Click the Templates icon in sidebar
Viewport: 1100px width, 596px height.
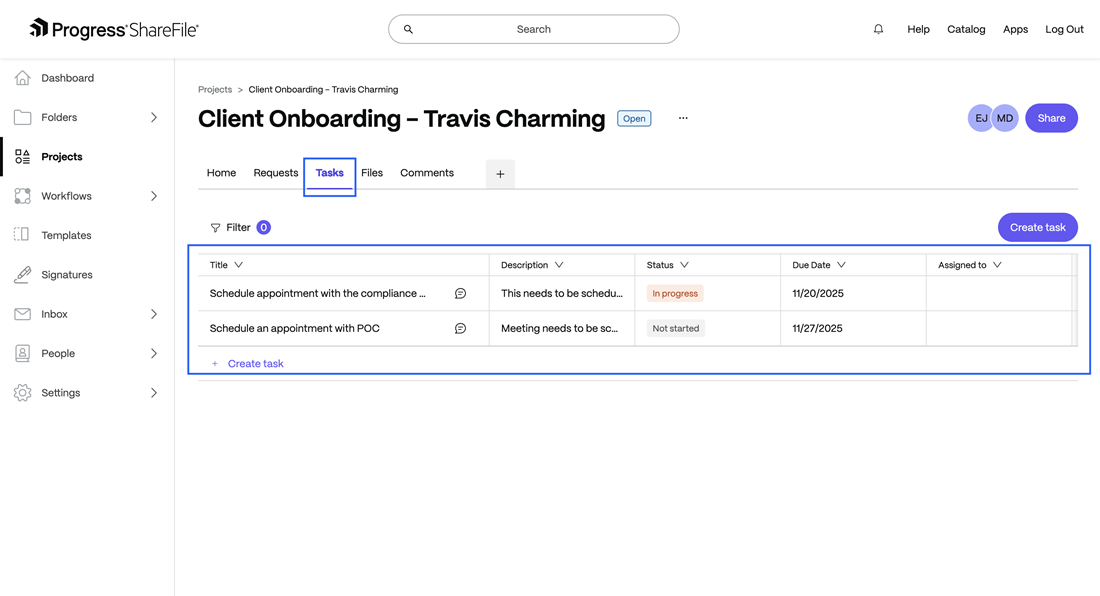pos(22,235)
